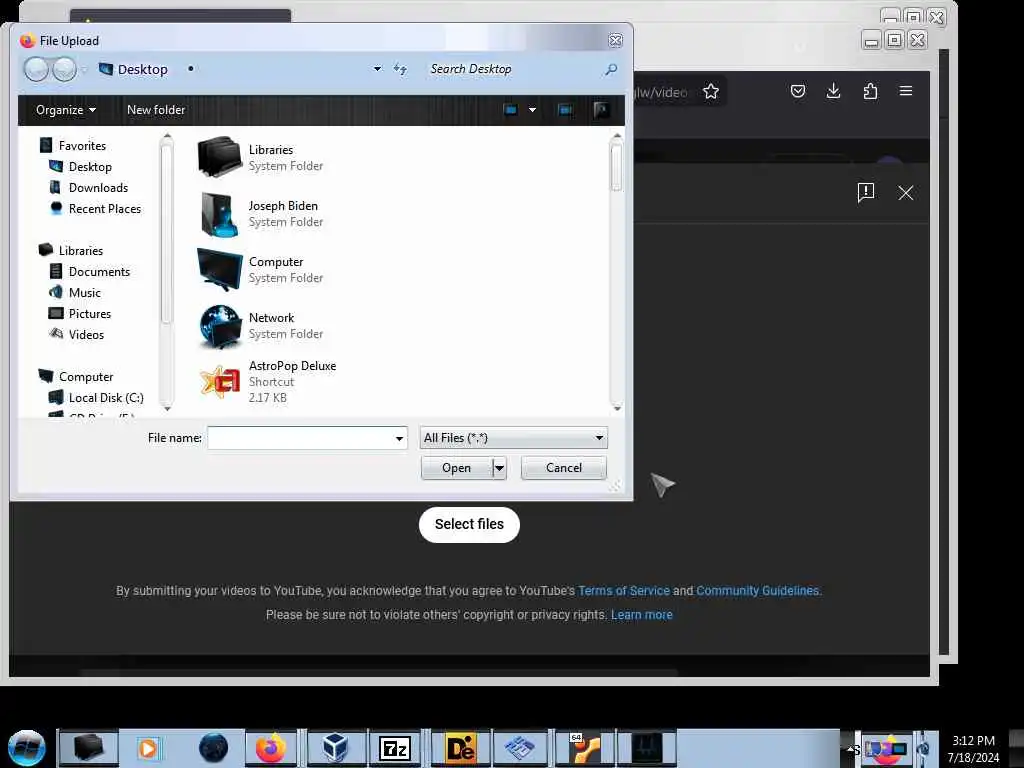Click the send feedback icon
The width and height of the screenshot is (1024, 768).
point(866,193)
